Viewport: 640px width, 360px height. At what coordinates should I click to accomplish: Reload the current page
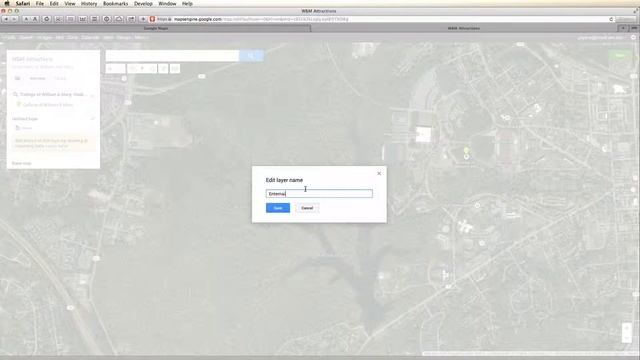[x=611, y=19]
